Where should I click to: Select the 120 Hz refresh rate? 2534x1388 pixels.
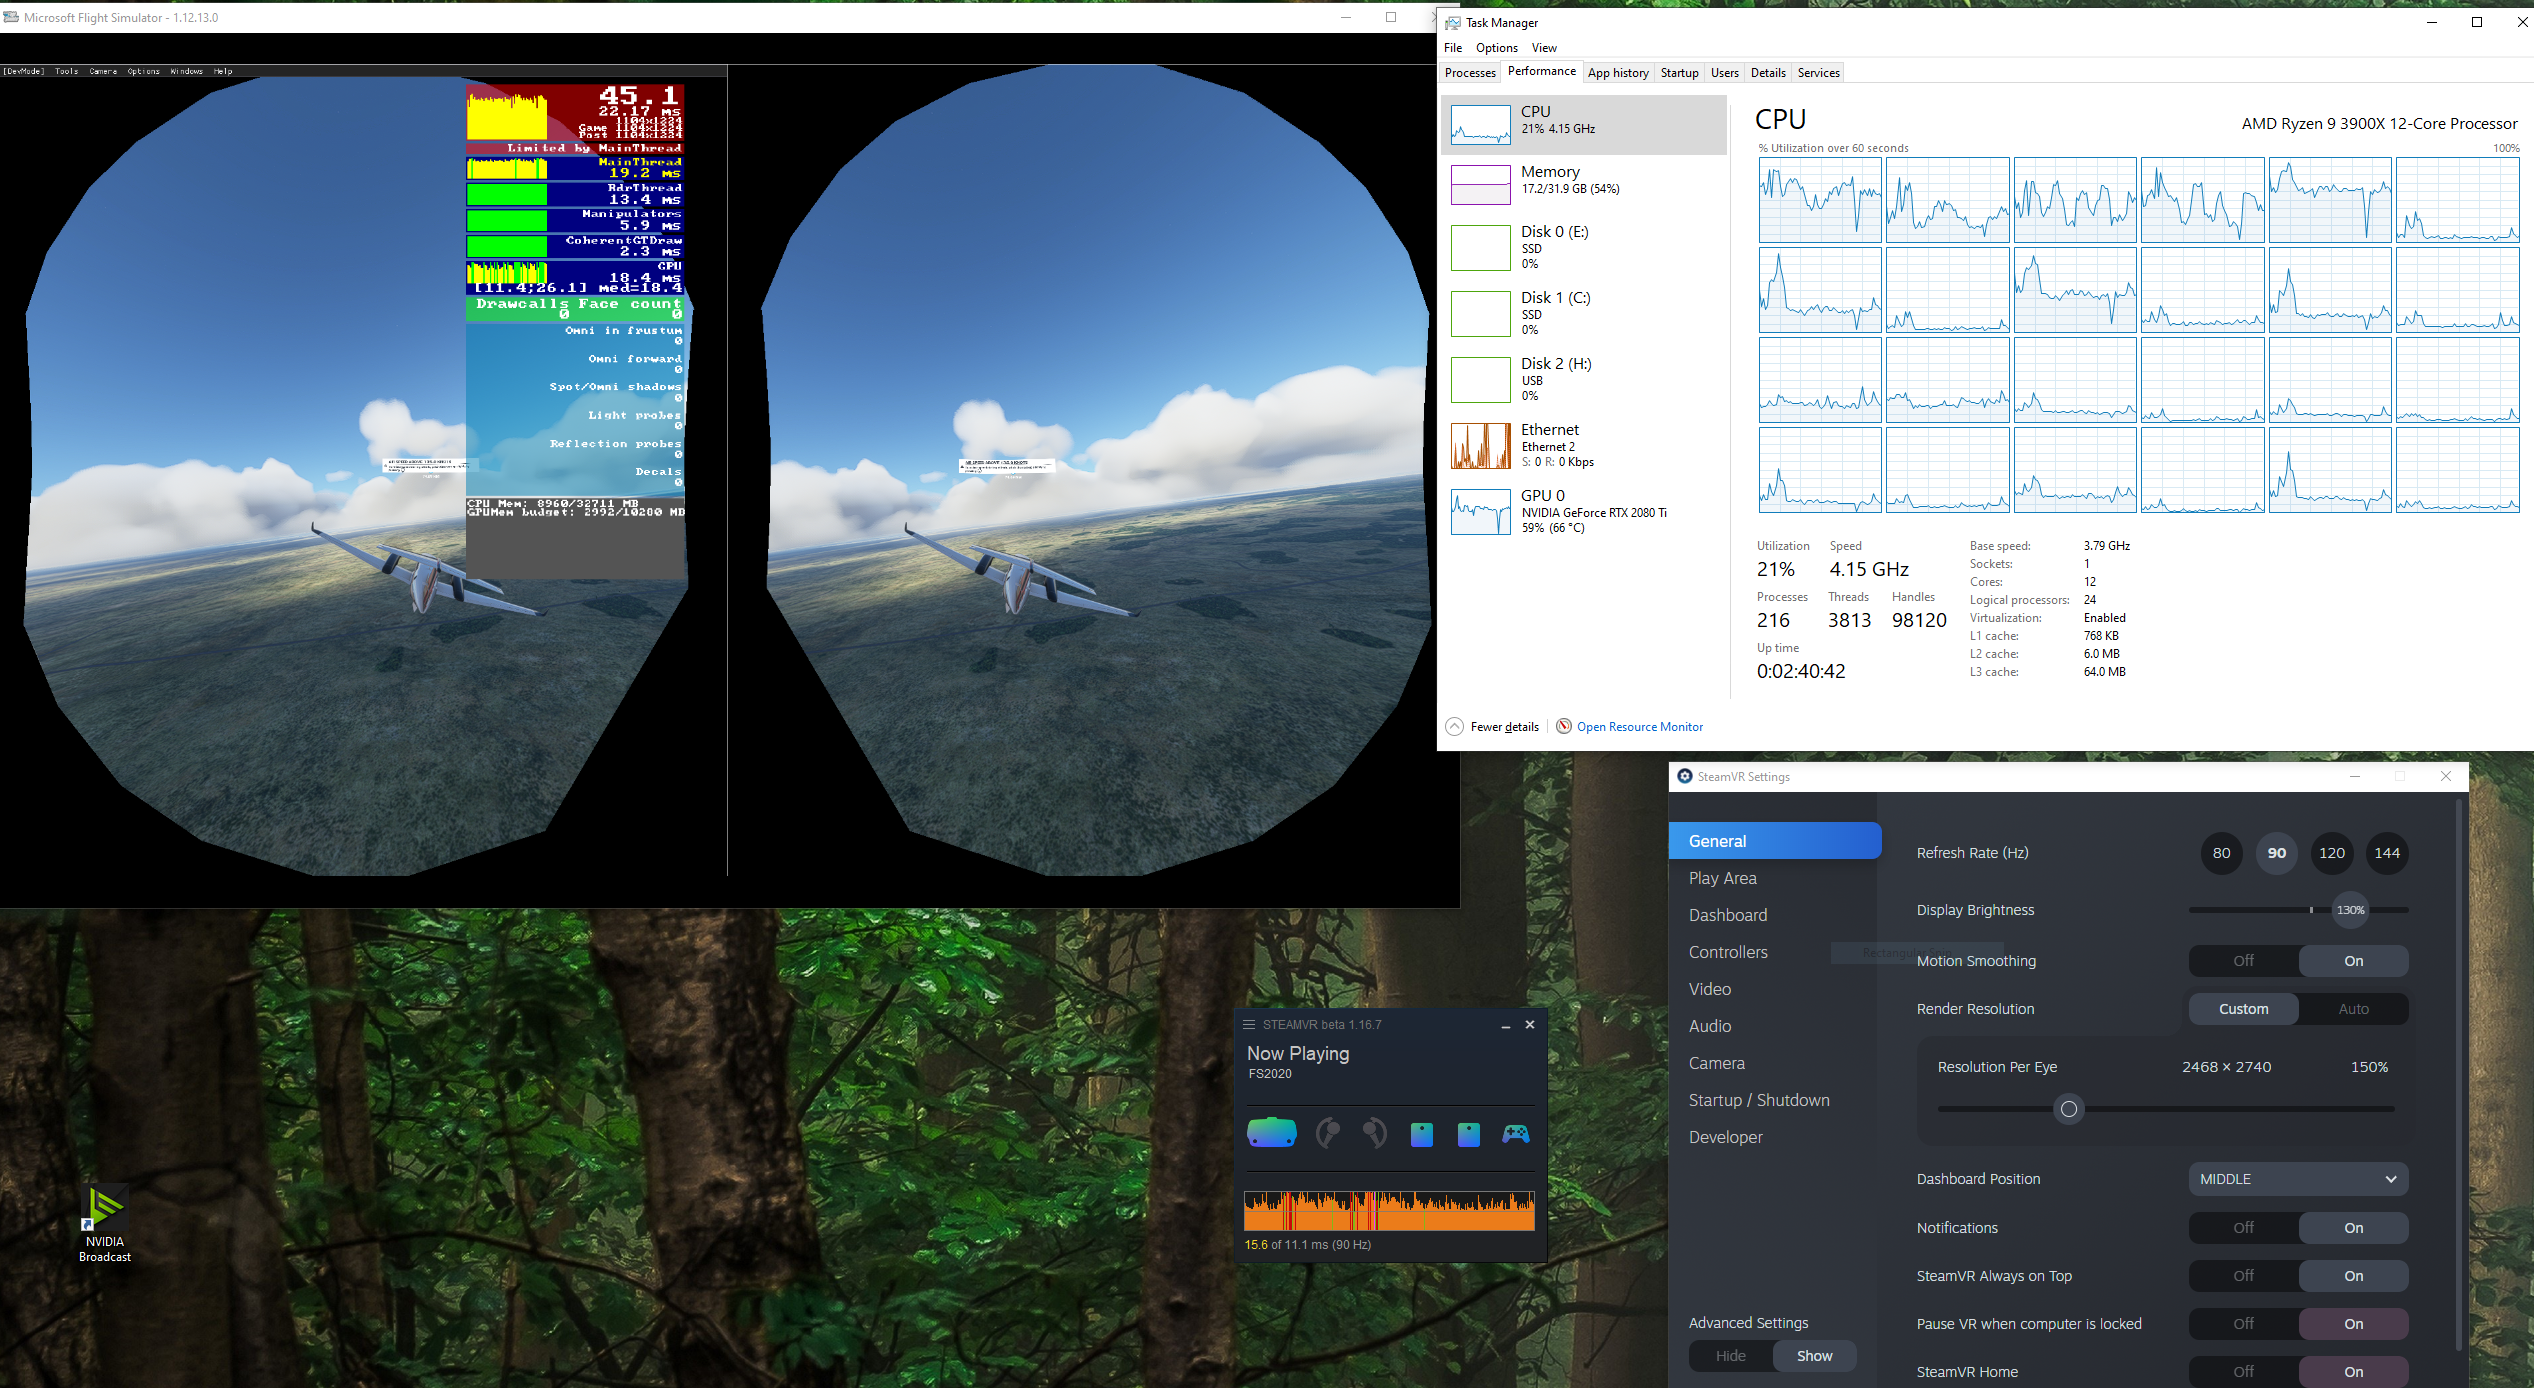coord(2331,853)
